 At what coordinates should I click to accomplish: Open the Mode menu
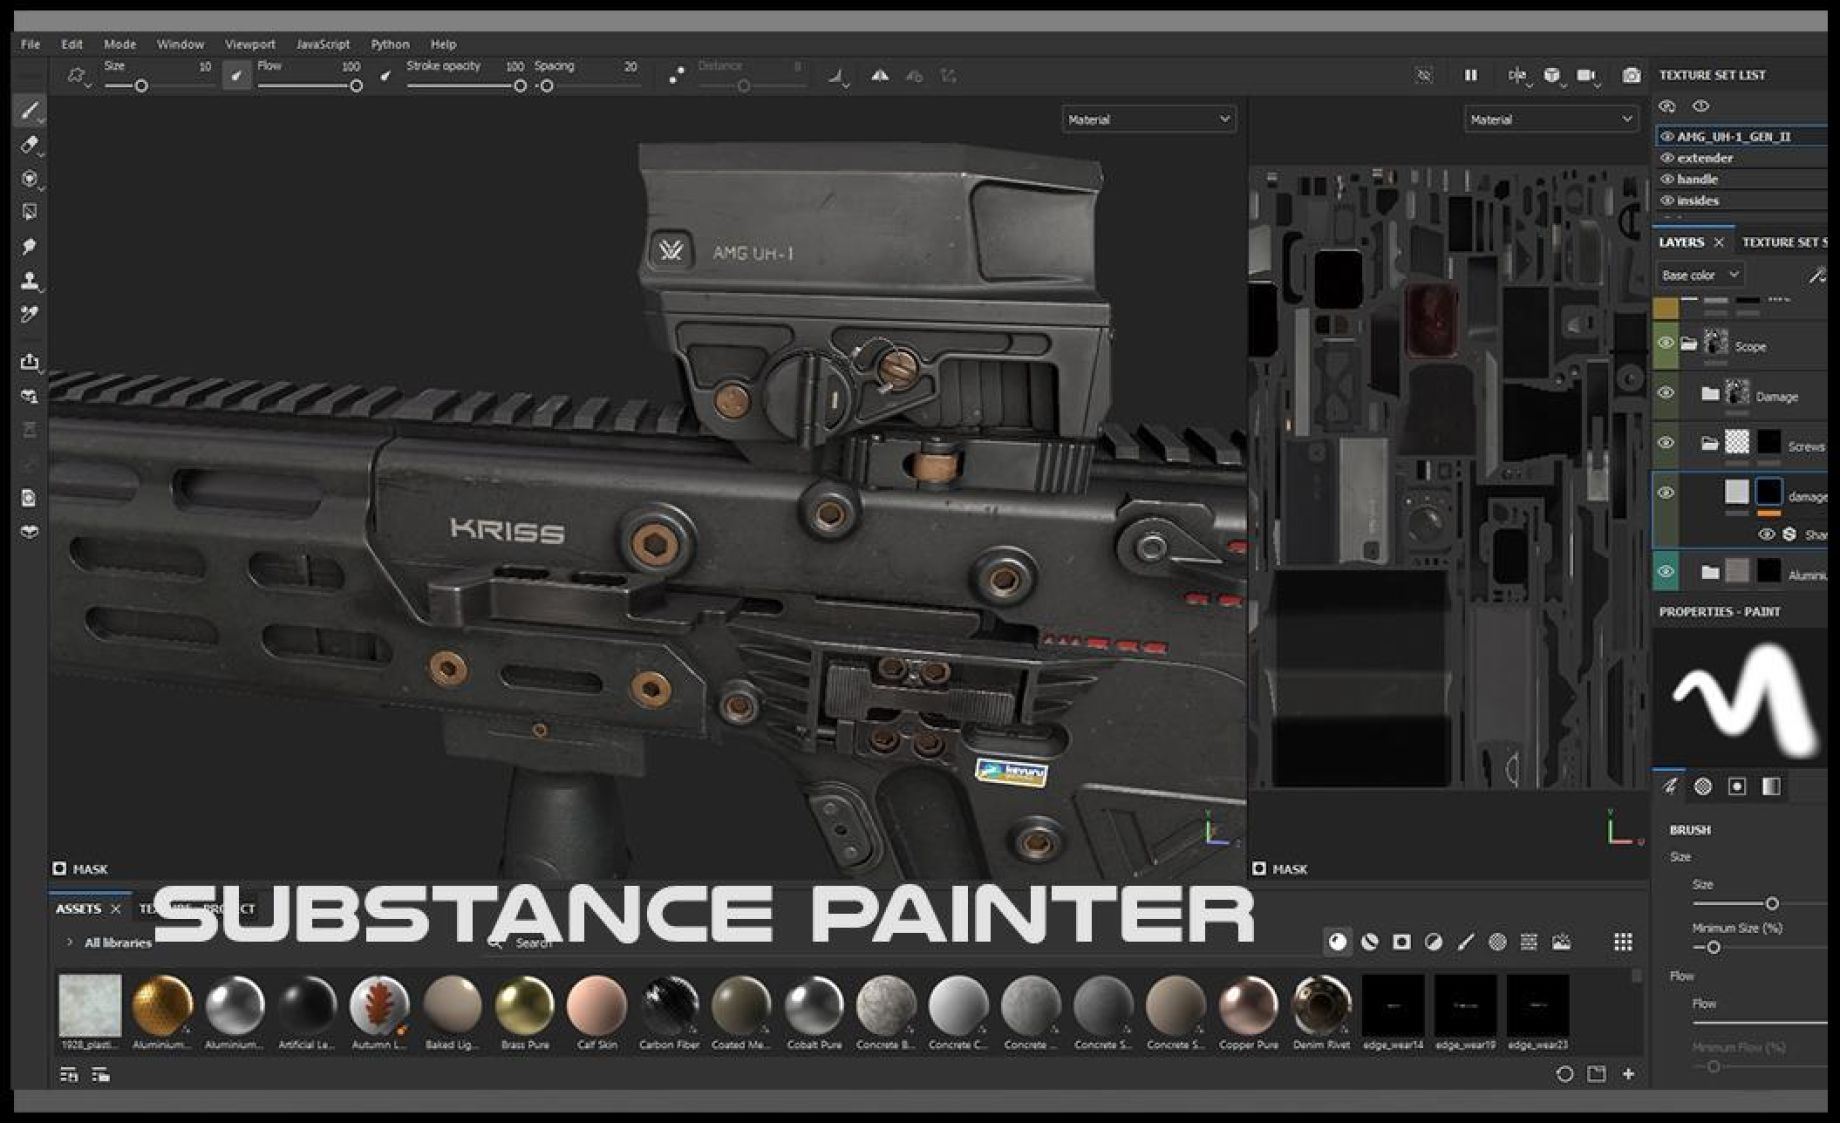tap(120, 44)
